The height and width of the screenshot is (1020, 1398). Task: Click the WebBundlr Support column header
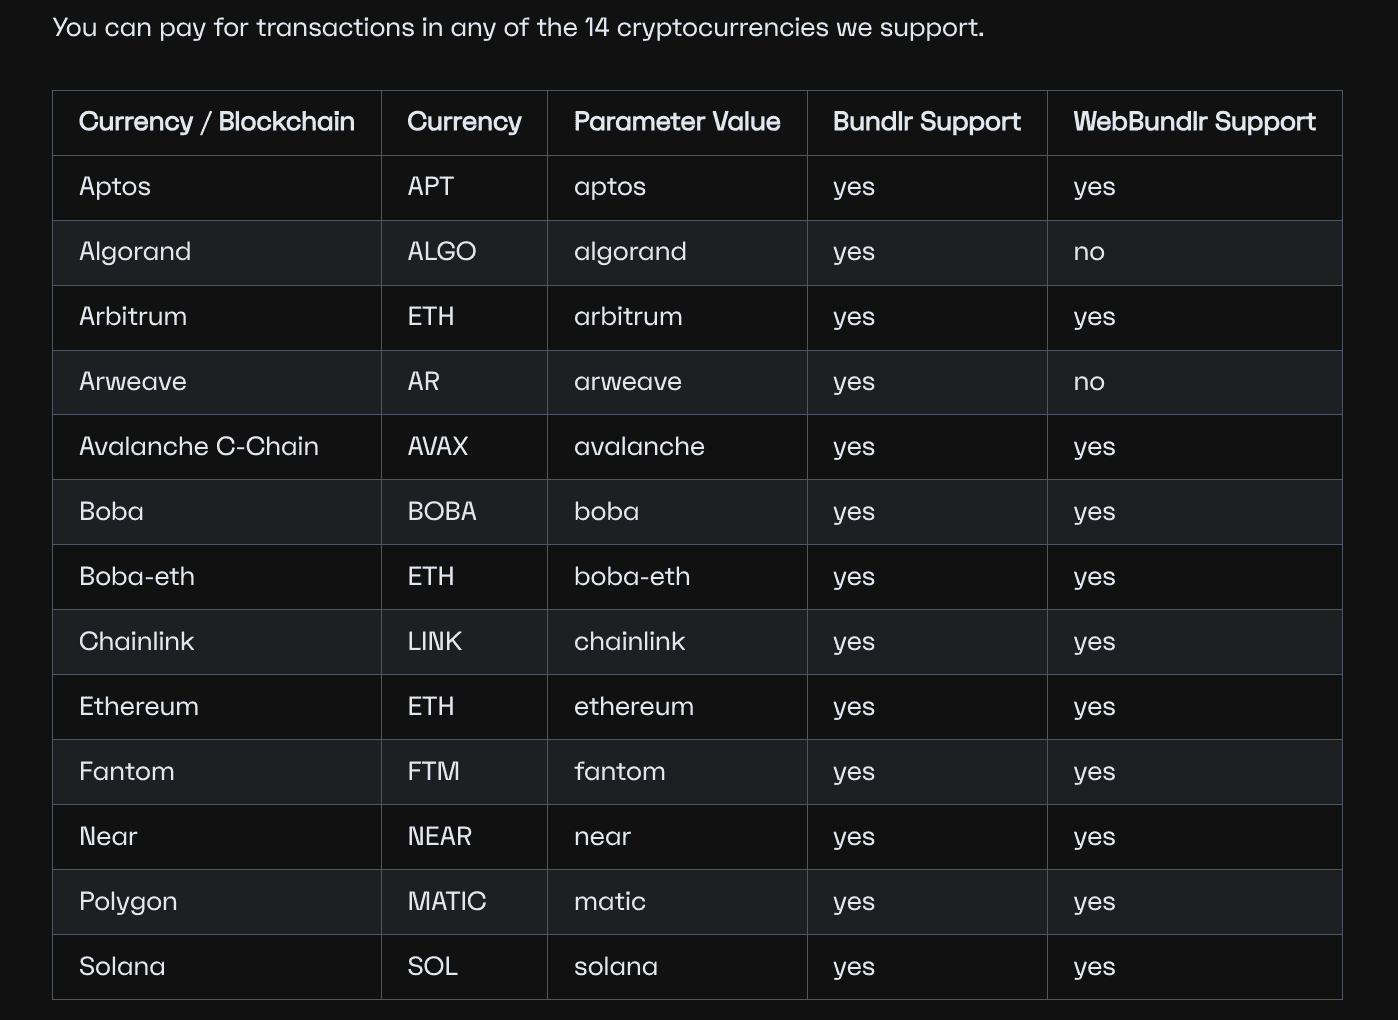click(1194, 122)
